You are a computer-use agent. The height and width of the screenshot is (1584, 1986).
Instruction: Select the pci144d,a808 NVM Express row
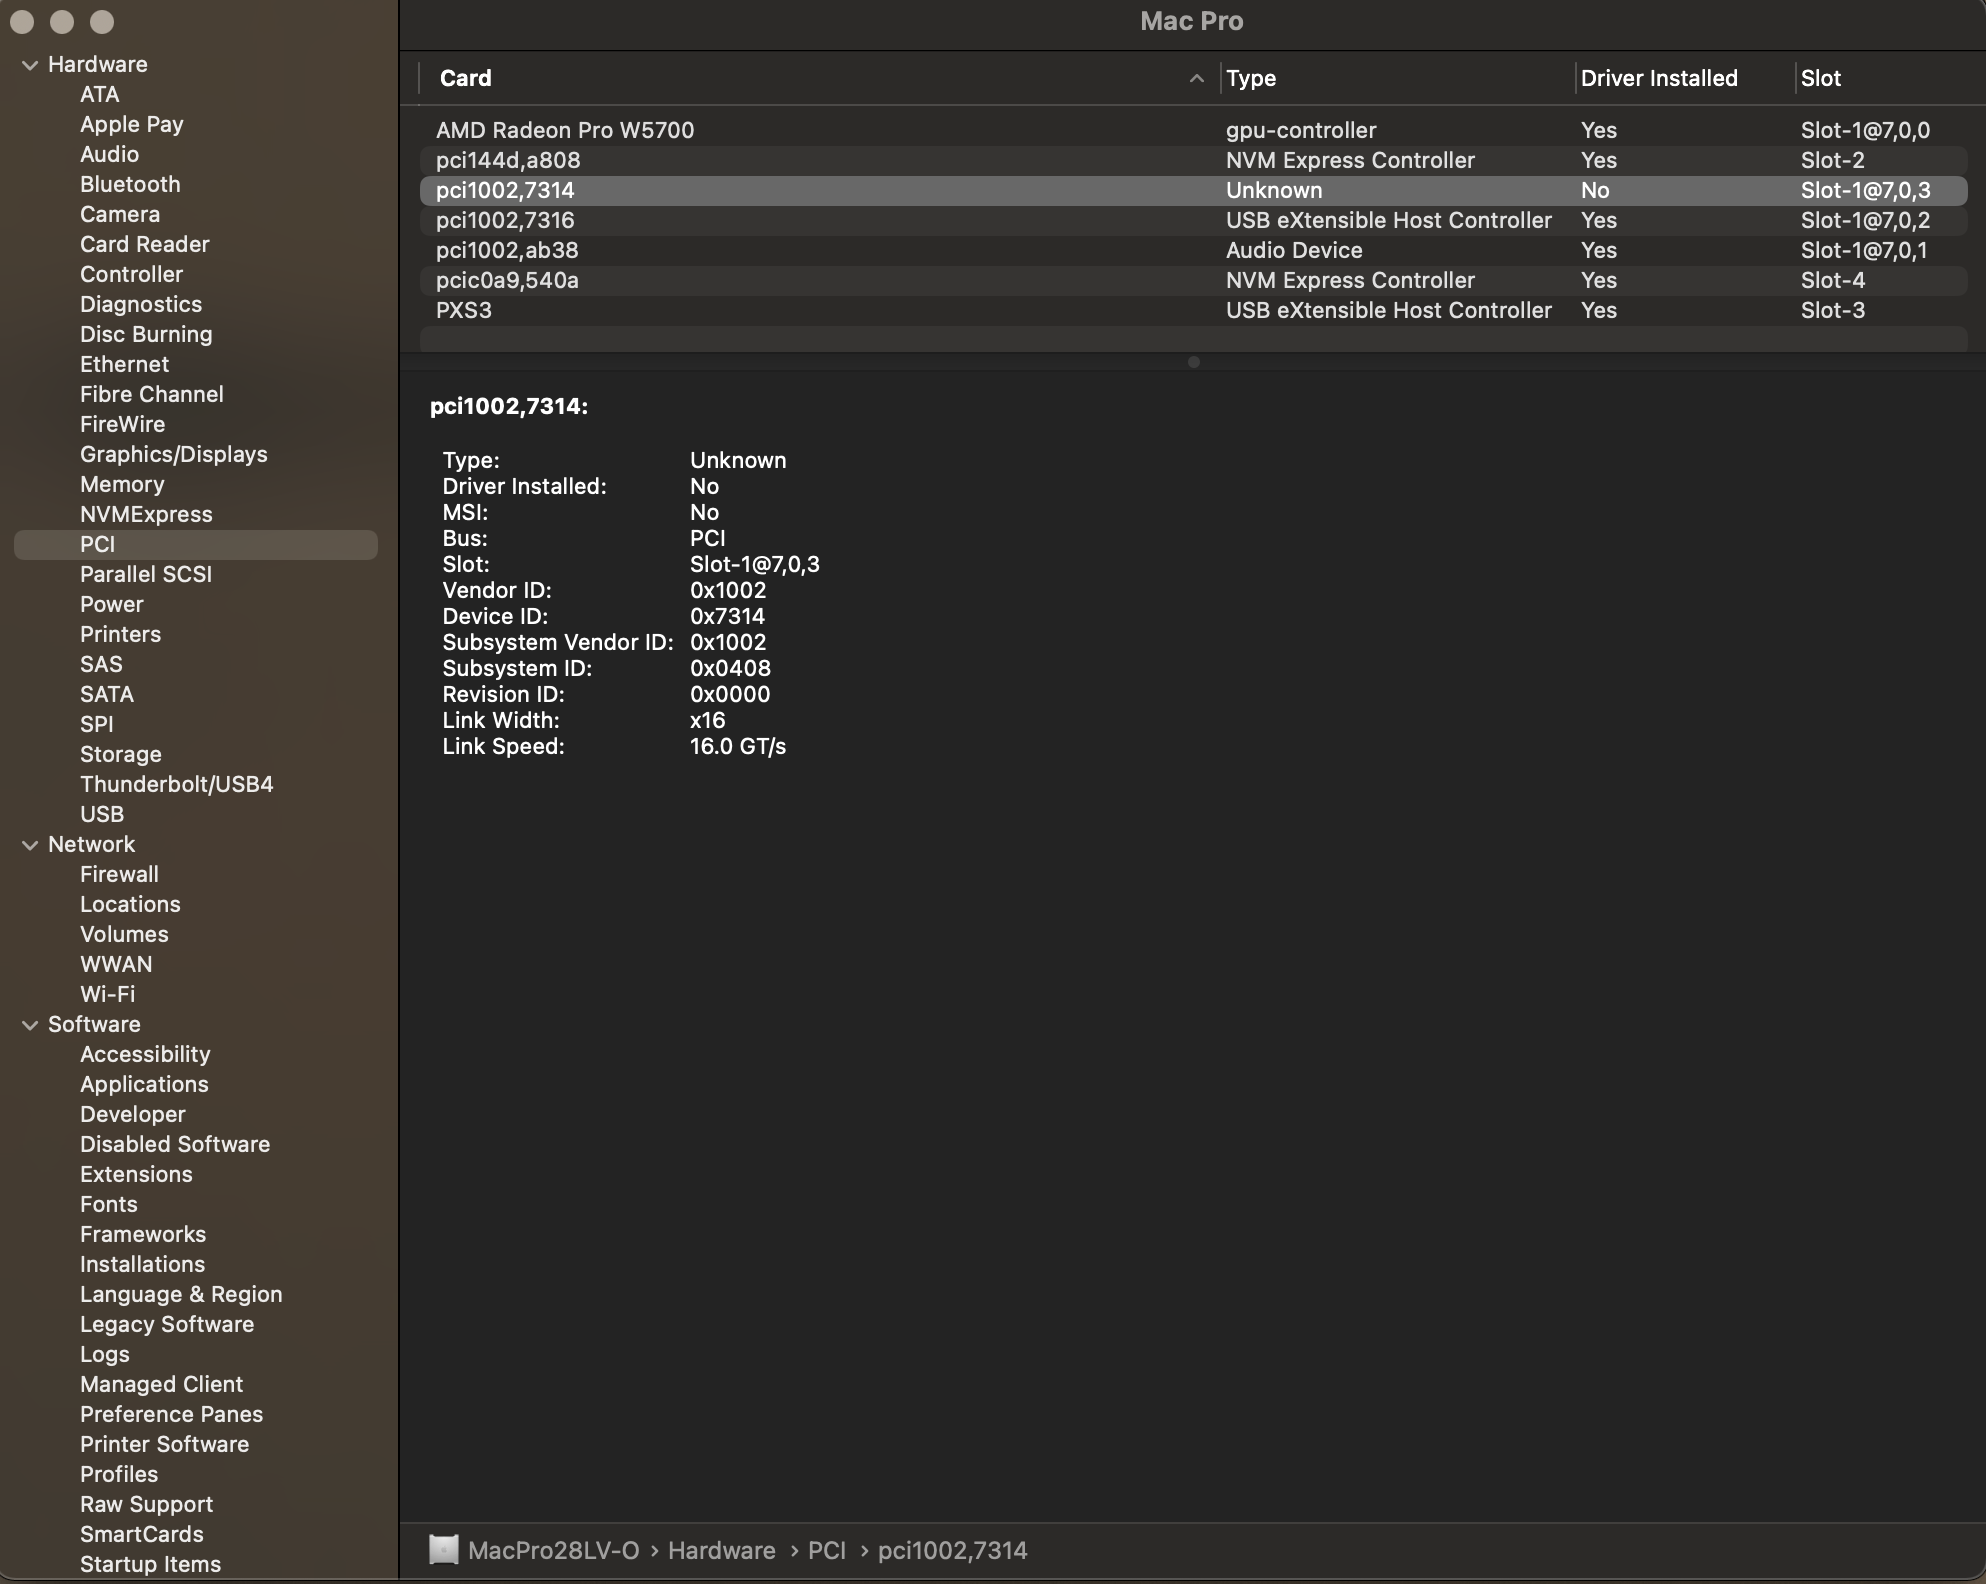tap(508, 160)
